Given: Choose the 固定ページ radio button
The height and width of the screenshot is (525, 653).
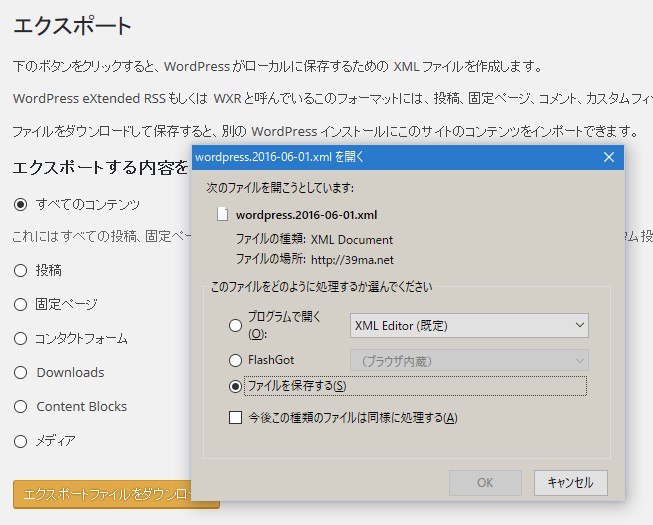Looking at the screenshot, I should [20, 304].
